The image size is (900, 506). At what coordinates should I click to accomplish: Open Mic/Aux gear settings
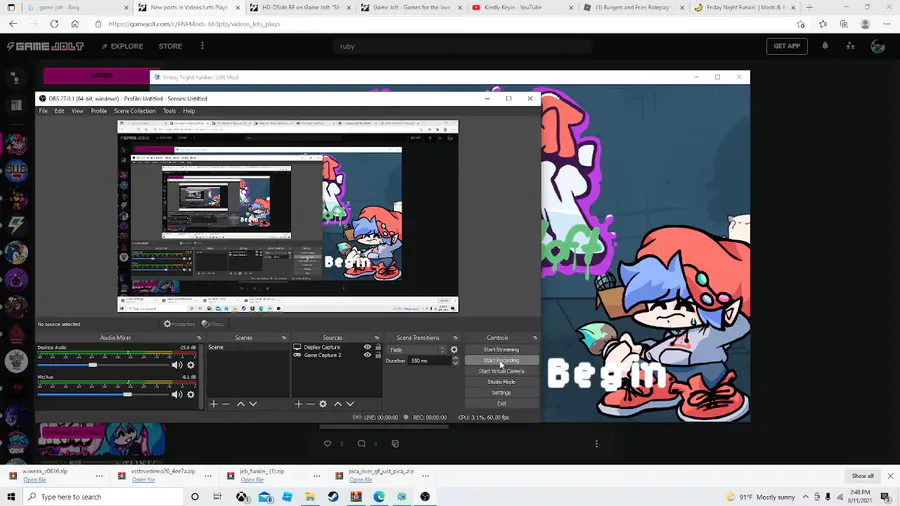tap(191, 395)
